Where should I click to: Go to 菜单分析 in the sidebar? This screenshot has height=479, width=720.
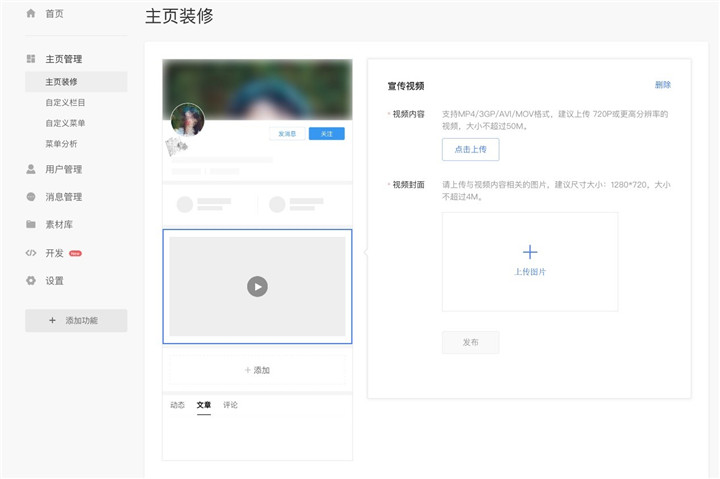coord(61,144)
